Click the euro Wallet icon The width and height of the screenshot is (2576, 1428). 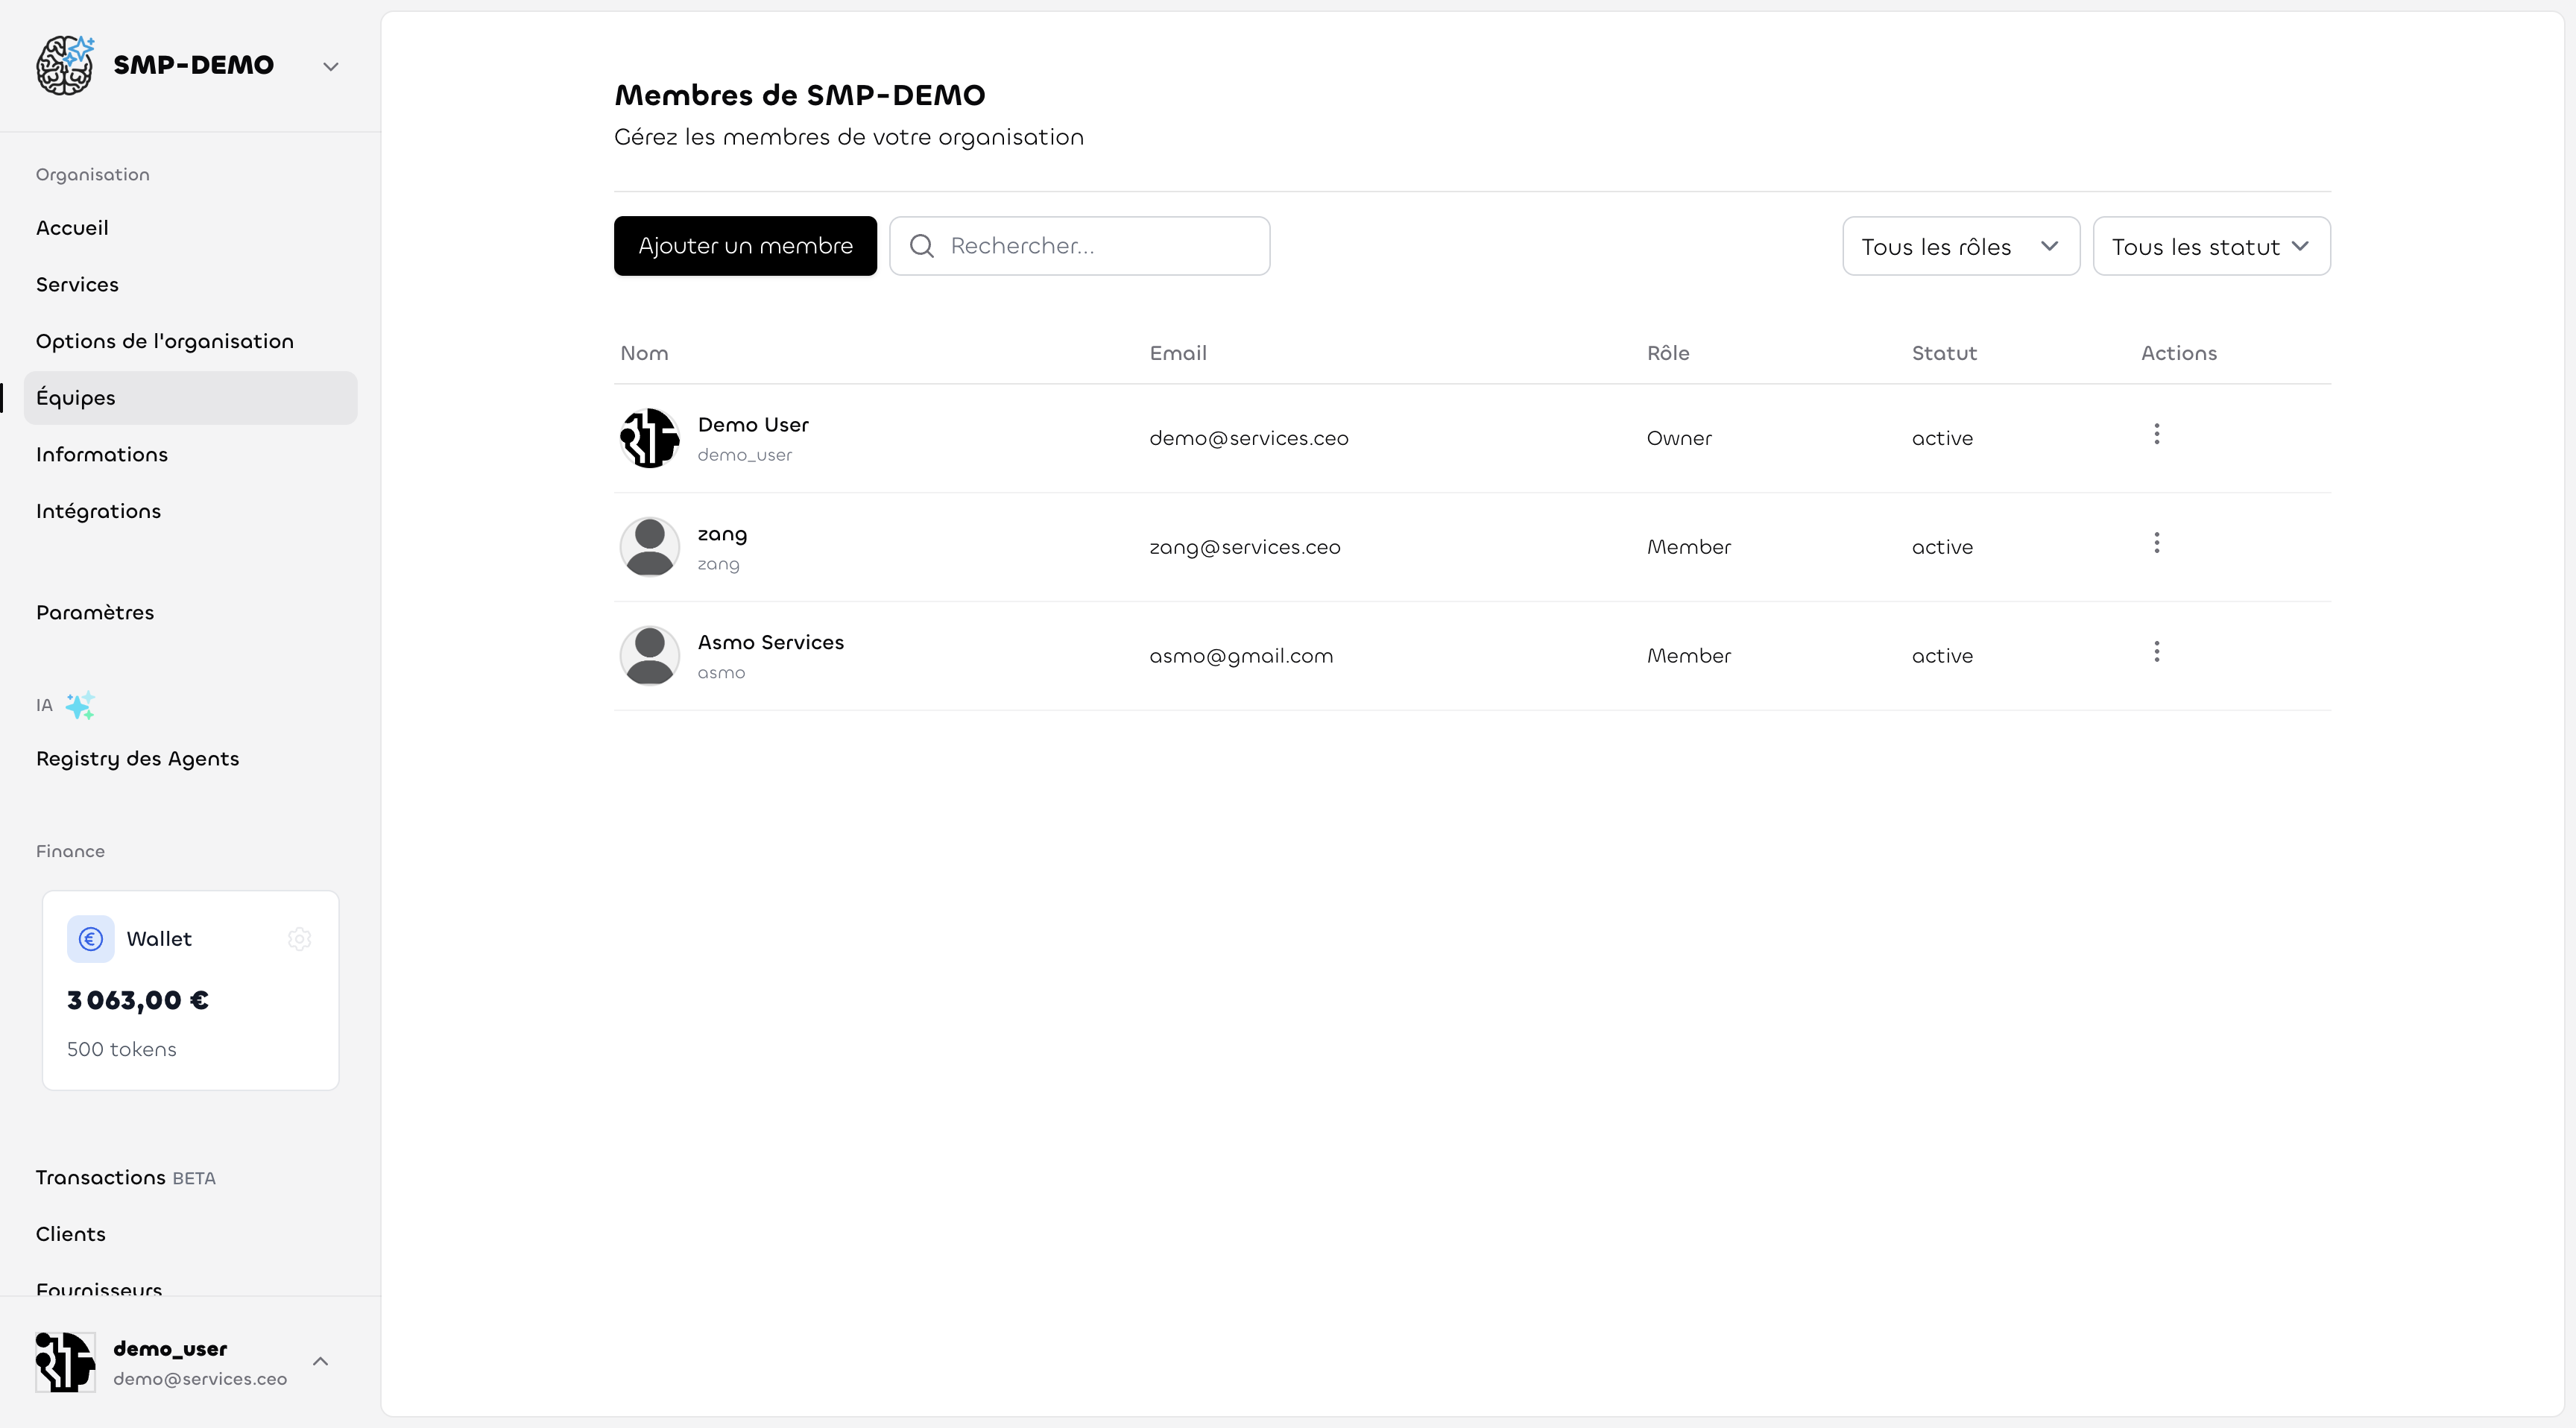click(91, 939)
